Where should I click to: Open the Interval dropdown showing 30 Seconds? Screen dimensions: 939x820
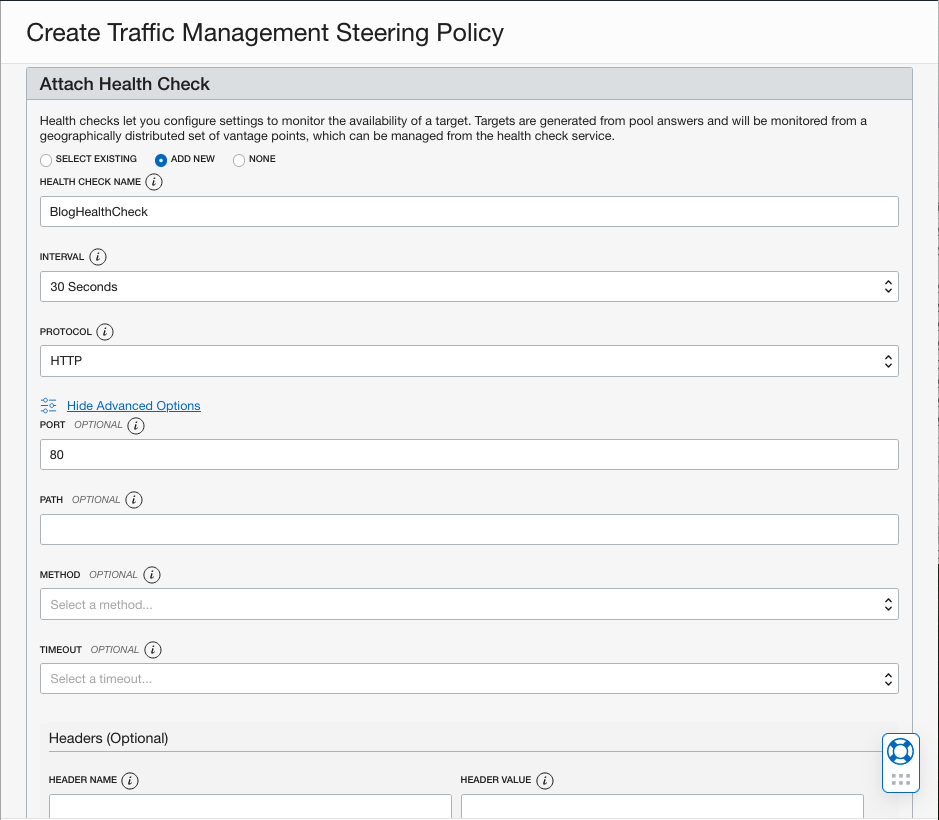coord(469,287)
